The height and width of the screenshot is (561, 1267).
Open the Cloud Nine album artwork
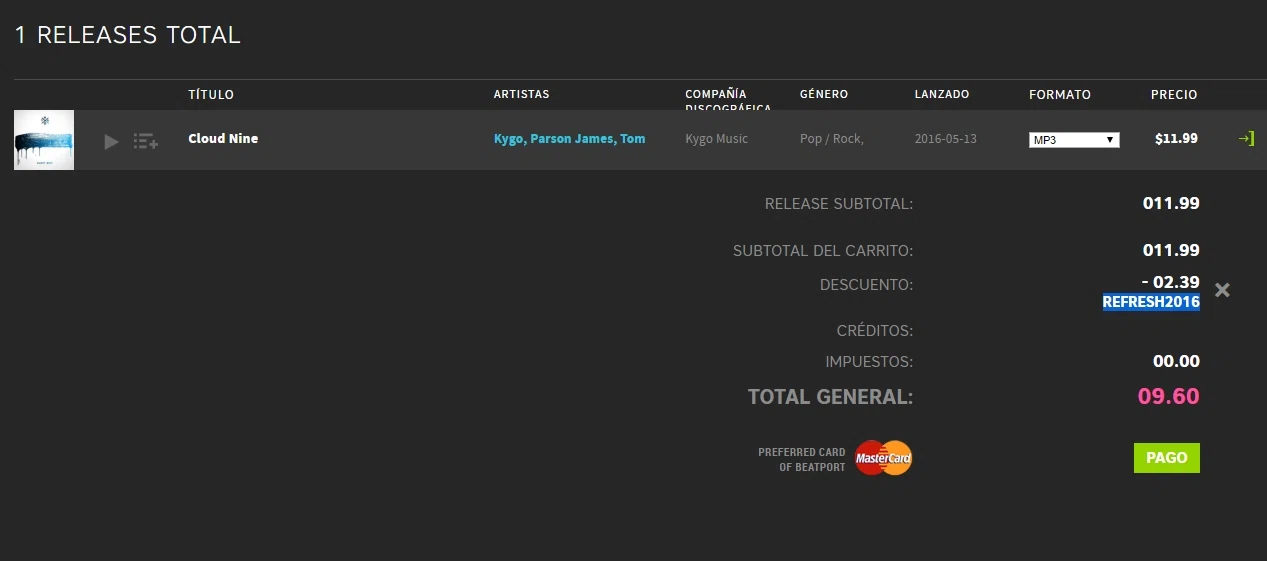[44, 140]
